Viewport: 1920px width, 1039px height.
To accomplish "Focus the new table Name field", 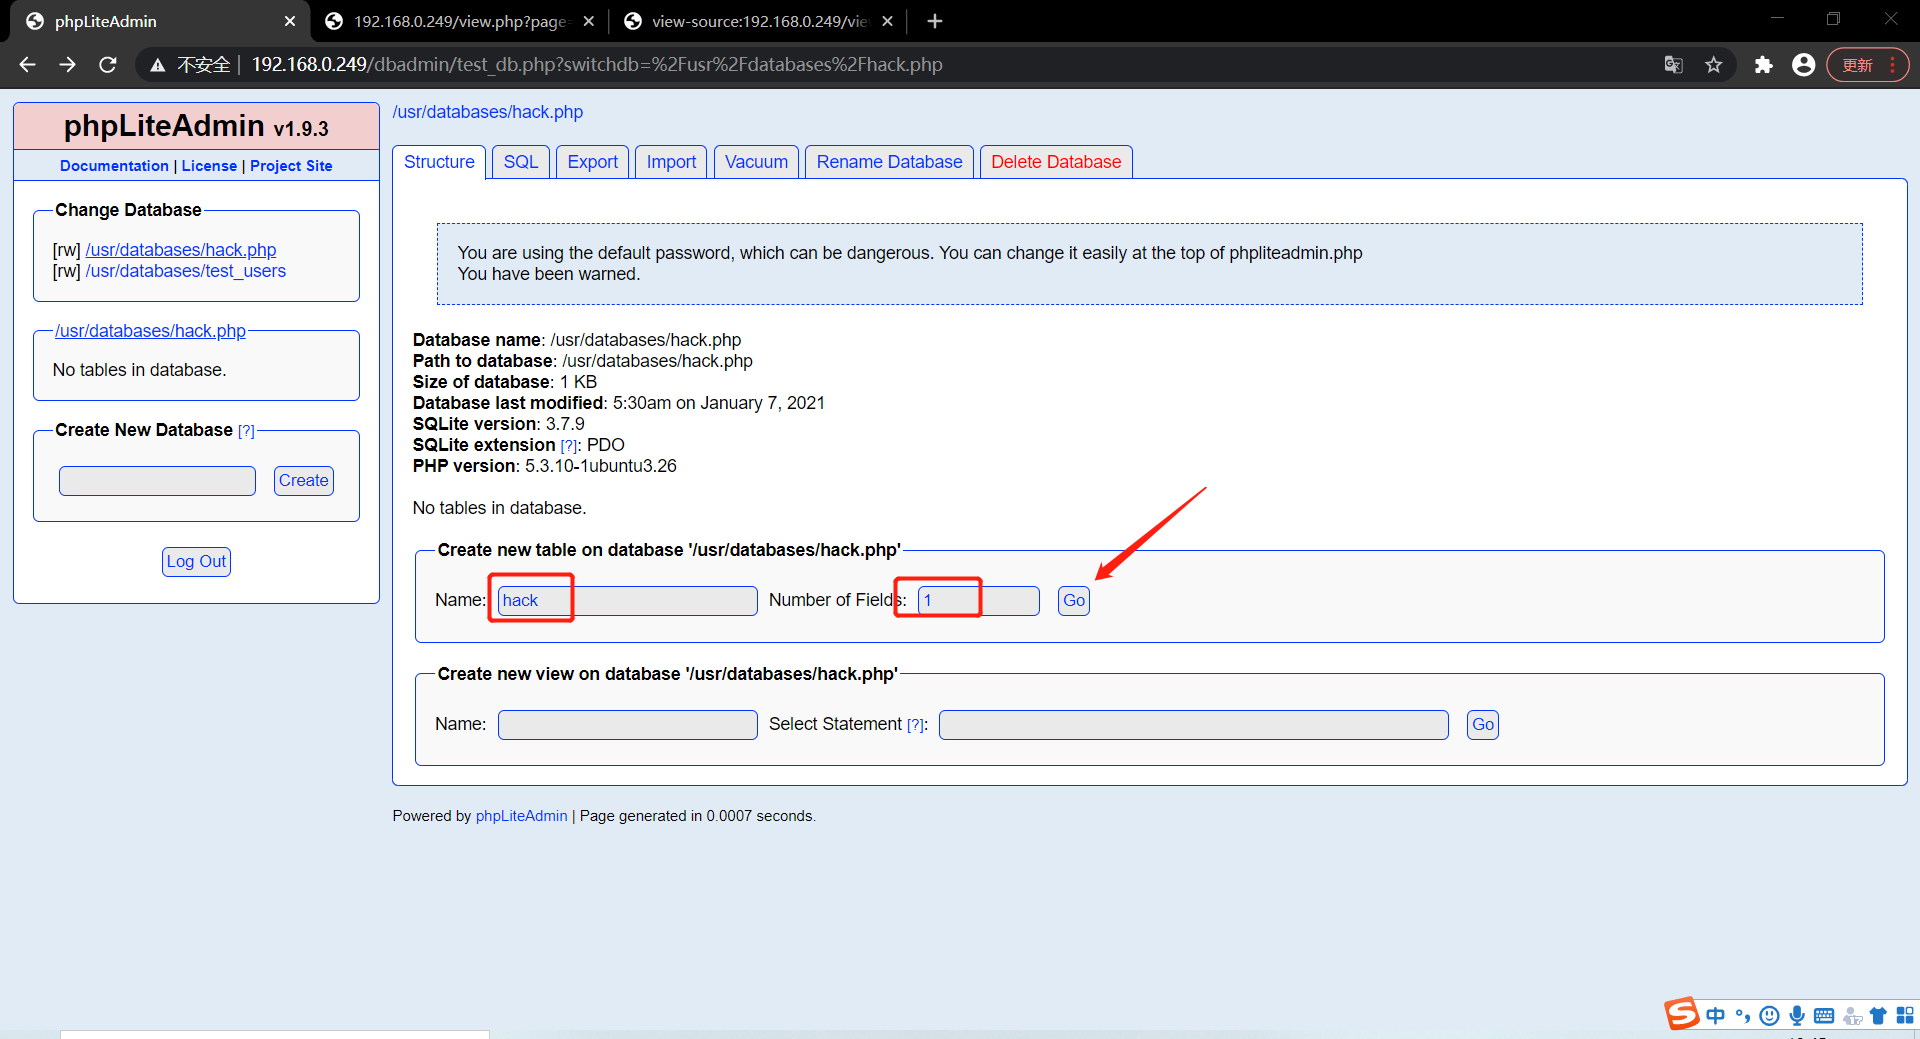I will coord(627,601).
